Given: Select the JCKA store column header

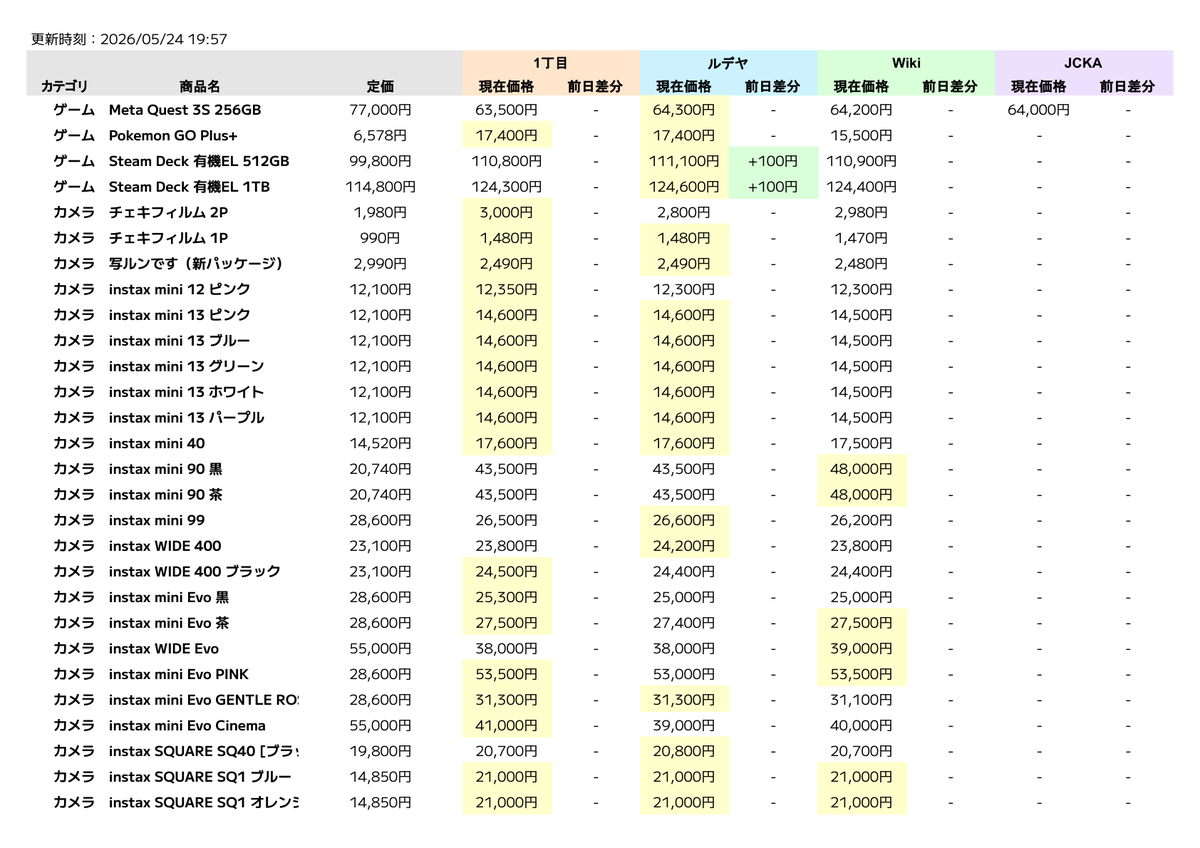Looking at the screenshot, I should (1083, 62).
